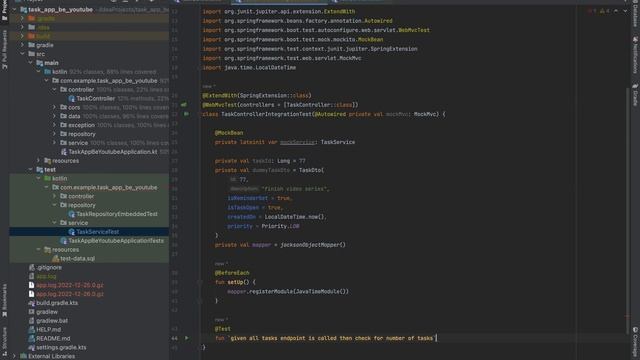
Task: Select settings.gradle.kts file
Action: [x=57, y=347]
